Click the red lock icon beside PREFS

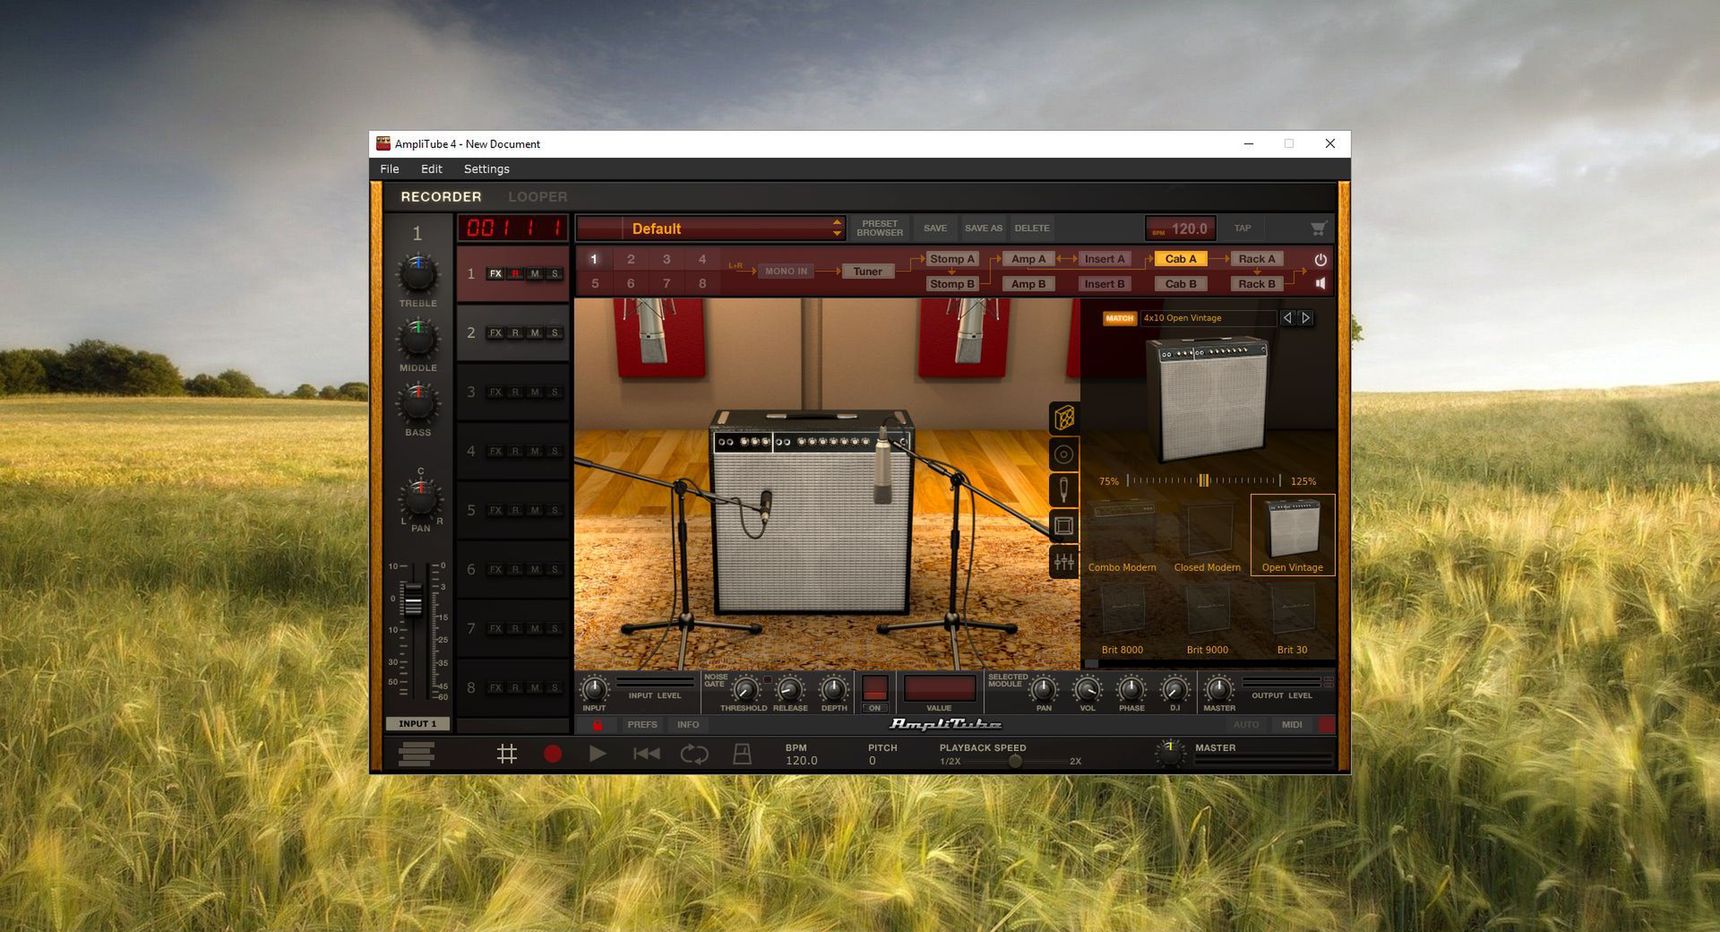(x=597, y=725)
